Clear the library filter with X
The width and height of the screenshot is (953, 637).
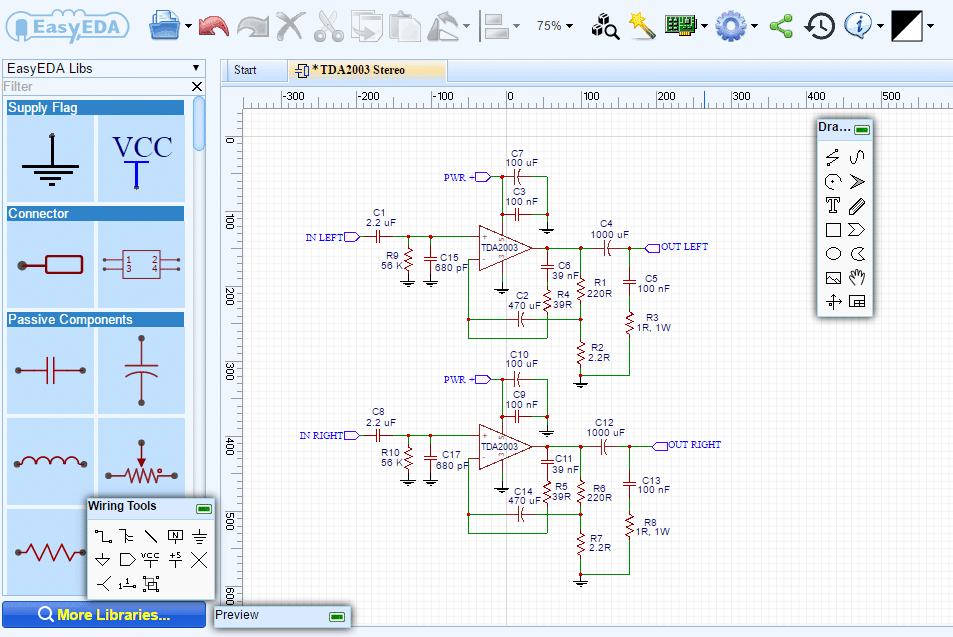point(197,86)
